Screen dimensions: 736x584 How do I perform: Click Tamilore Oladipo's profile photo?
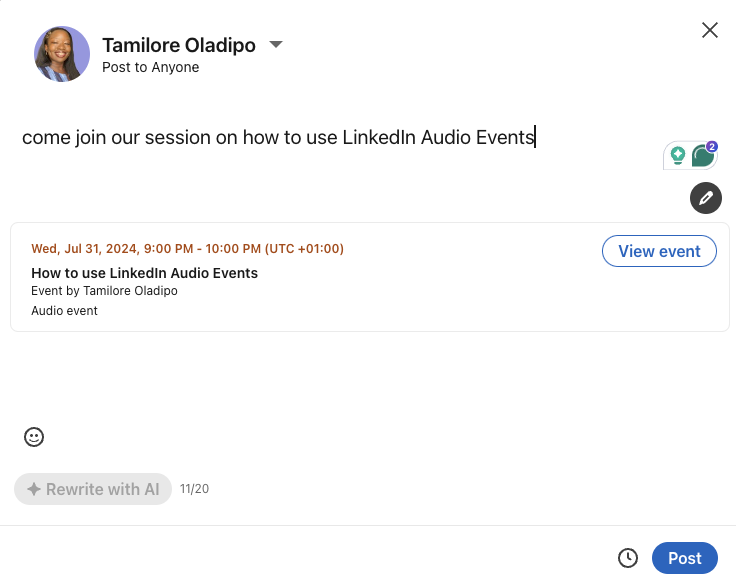click(x=62, y=54)
